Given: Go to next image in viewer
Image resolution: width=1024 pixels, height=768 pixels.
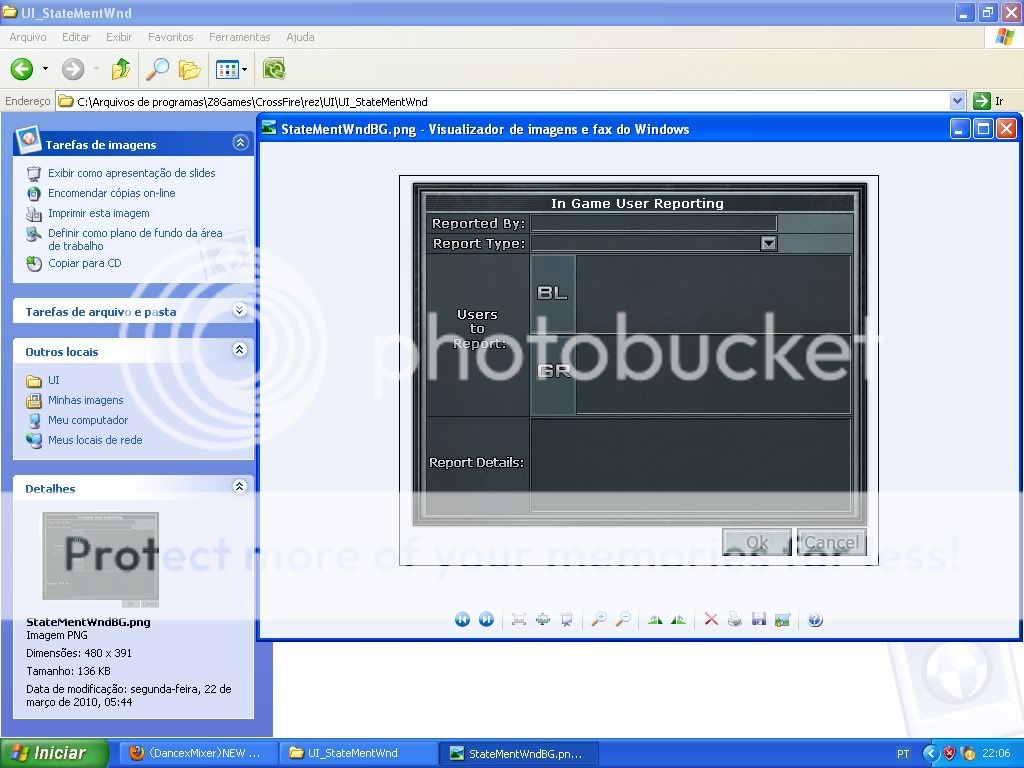Looking at the screenshot, I should pos(486,620).
